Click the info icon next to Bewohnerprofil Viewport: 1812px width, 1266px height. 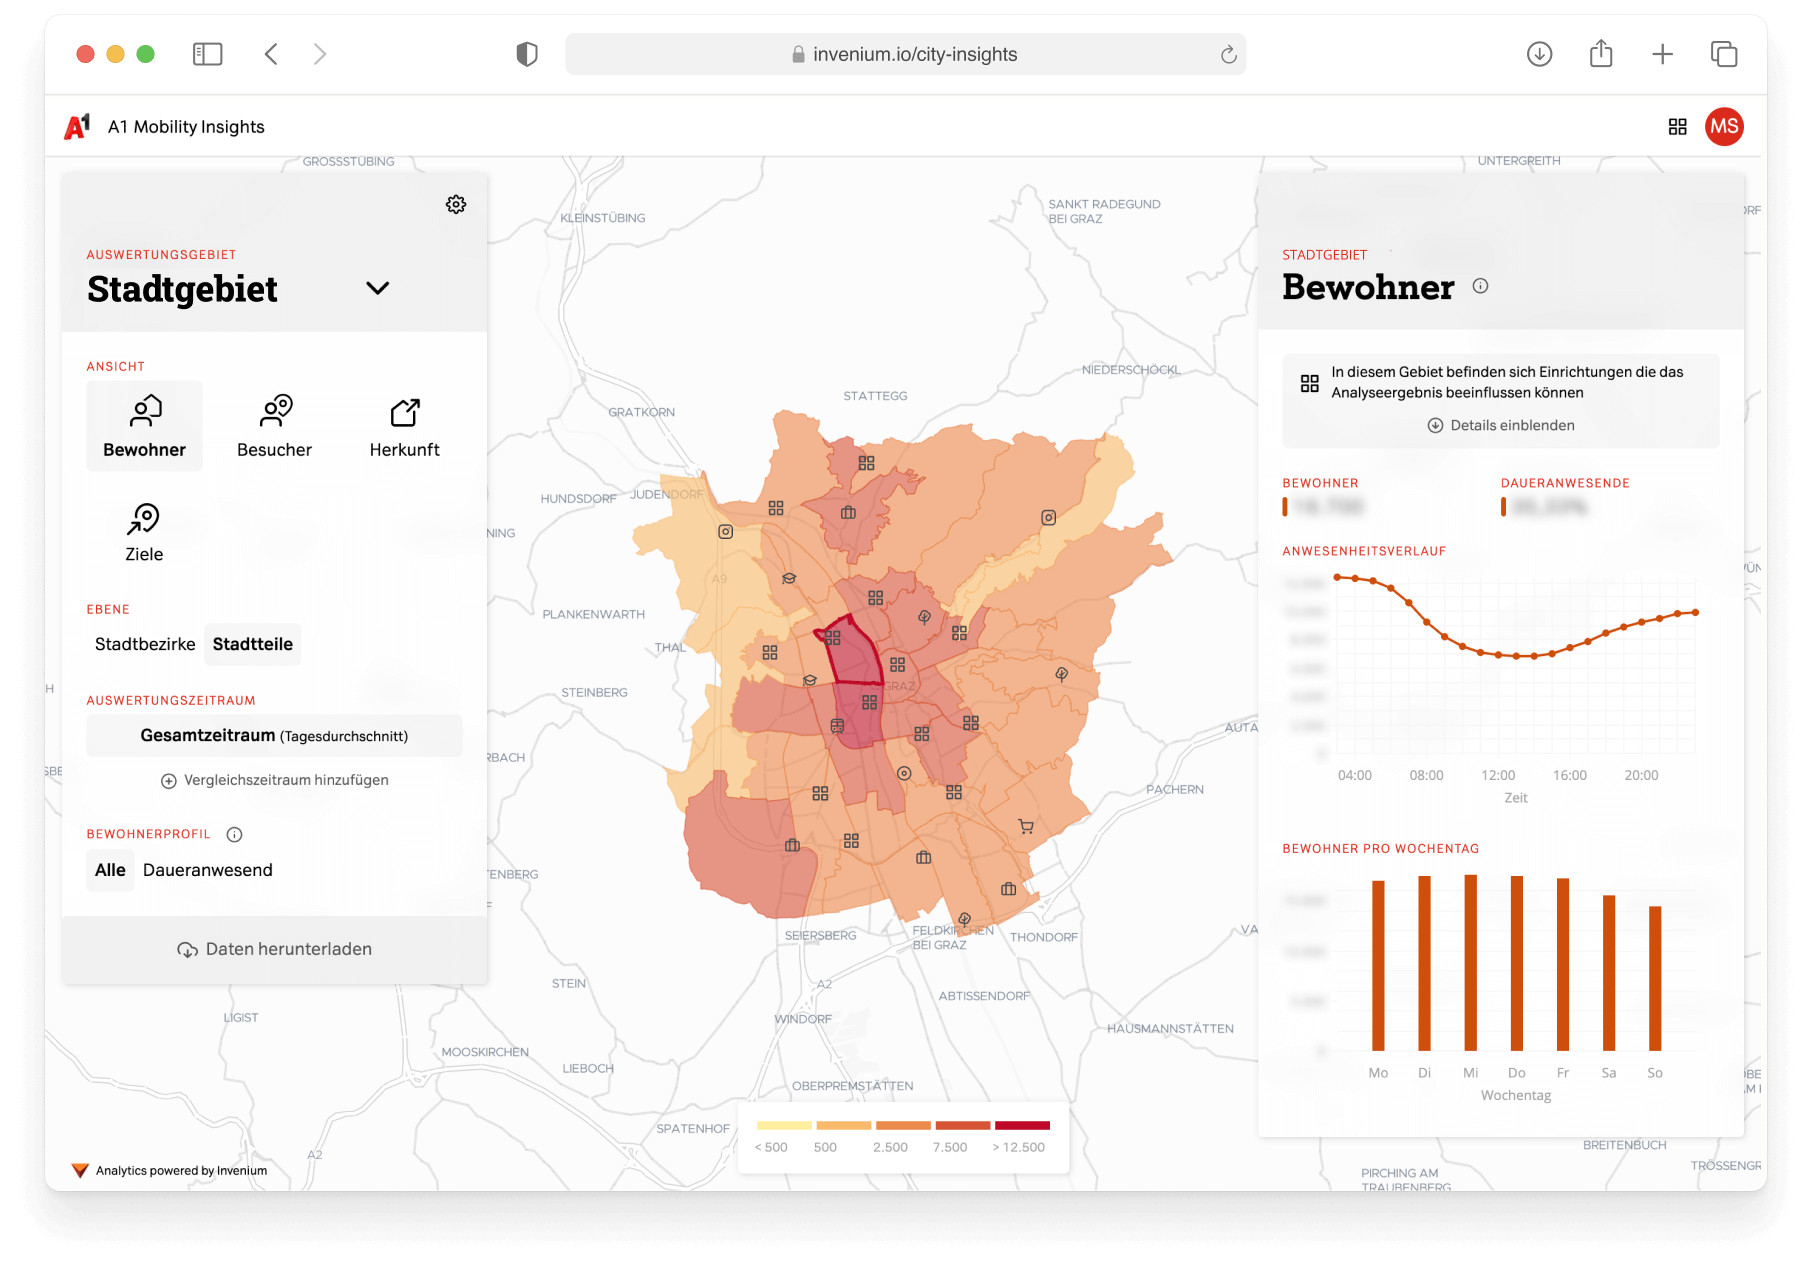pyautogui.click(x=235, y=834)
